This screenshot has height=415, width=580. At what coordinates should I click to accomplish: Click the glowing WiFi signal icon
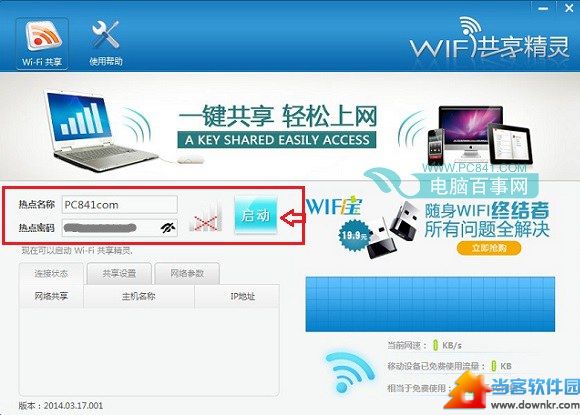348,372
